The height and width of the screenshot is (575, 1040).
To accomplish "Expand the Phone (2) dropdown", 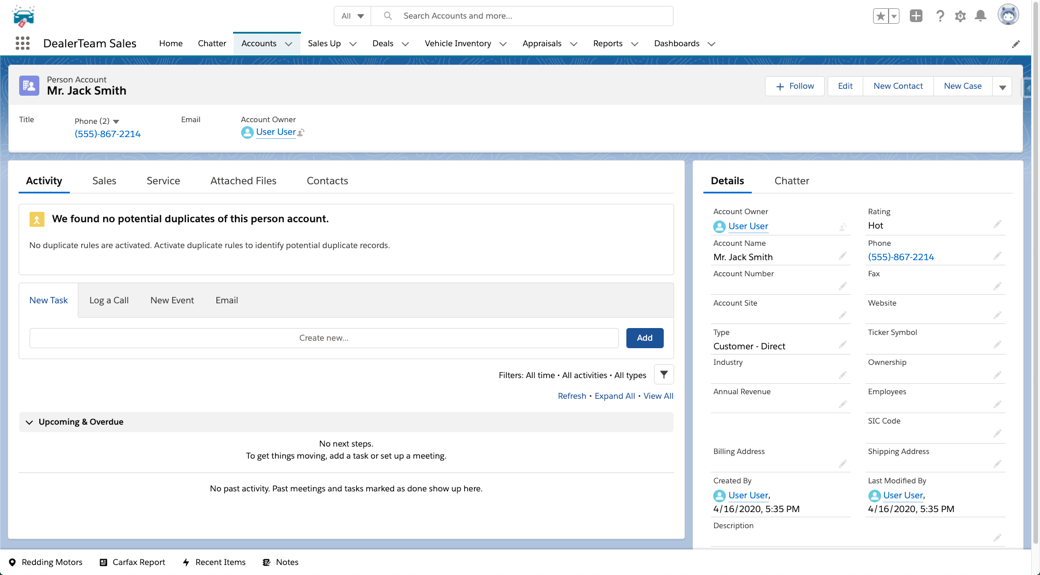I will [116, 121].
